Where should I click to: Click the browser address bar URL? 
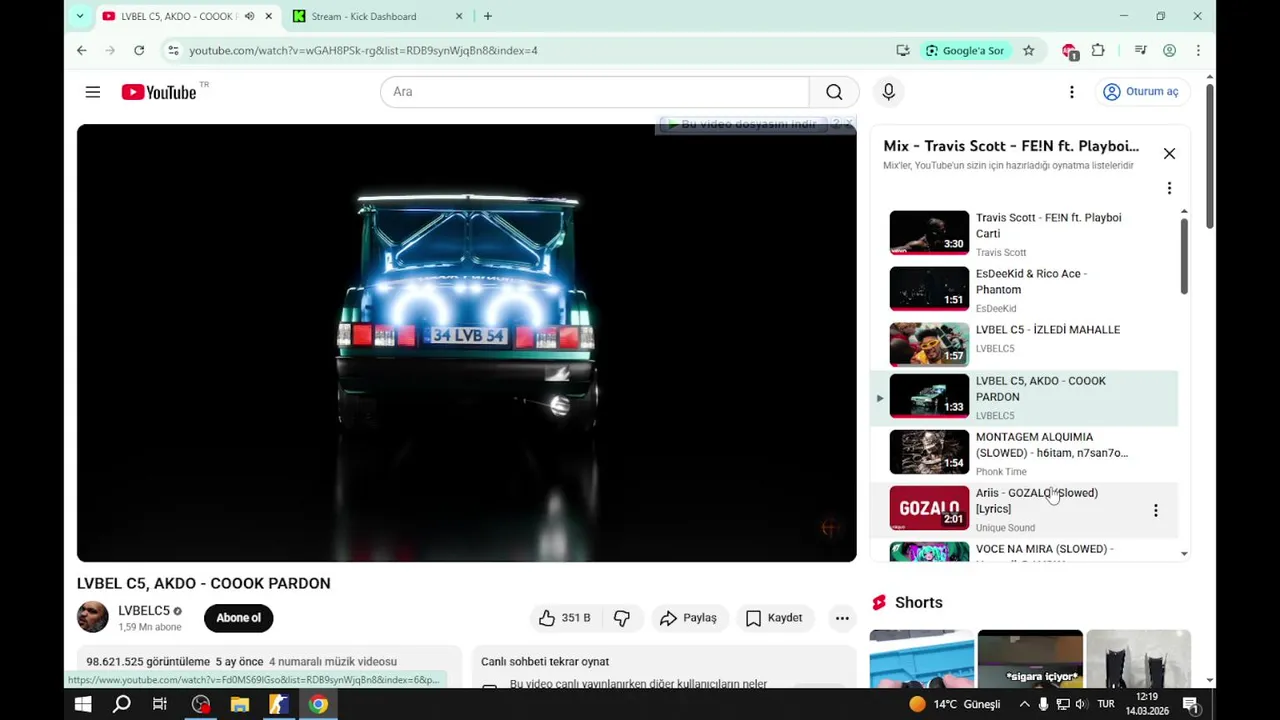click(x=363, y=50)
